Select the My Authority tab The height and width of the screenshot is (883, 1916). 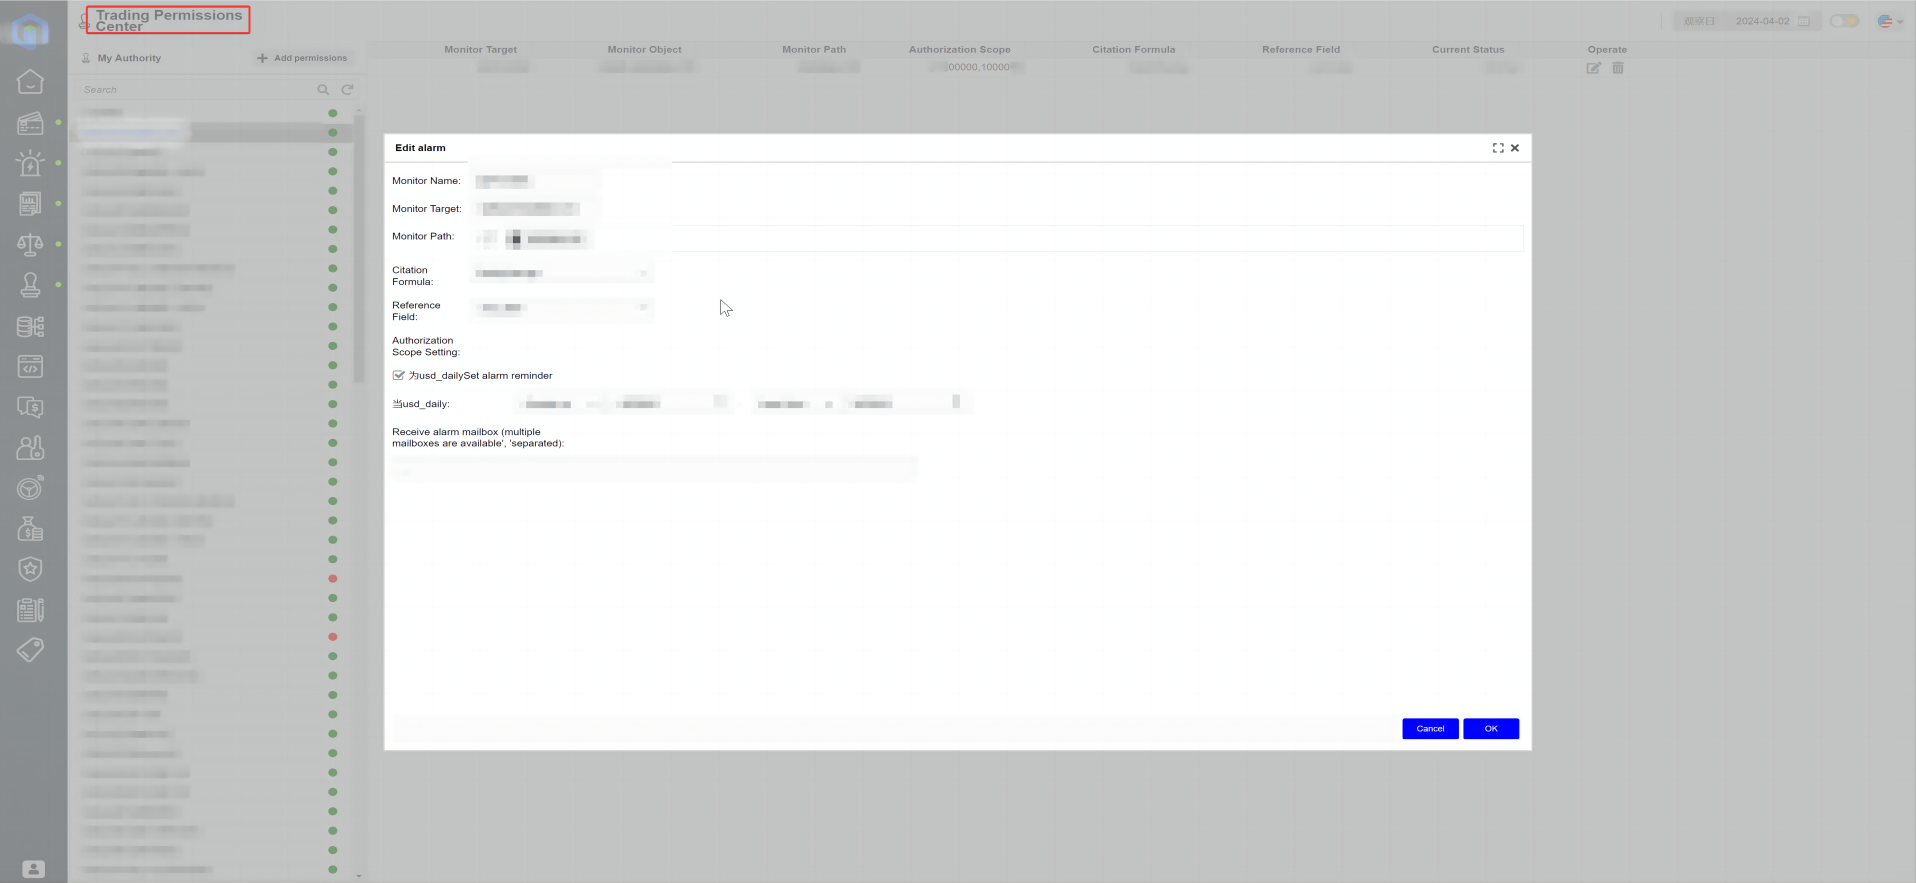pos(121,58)
